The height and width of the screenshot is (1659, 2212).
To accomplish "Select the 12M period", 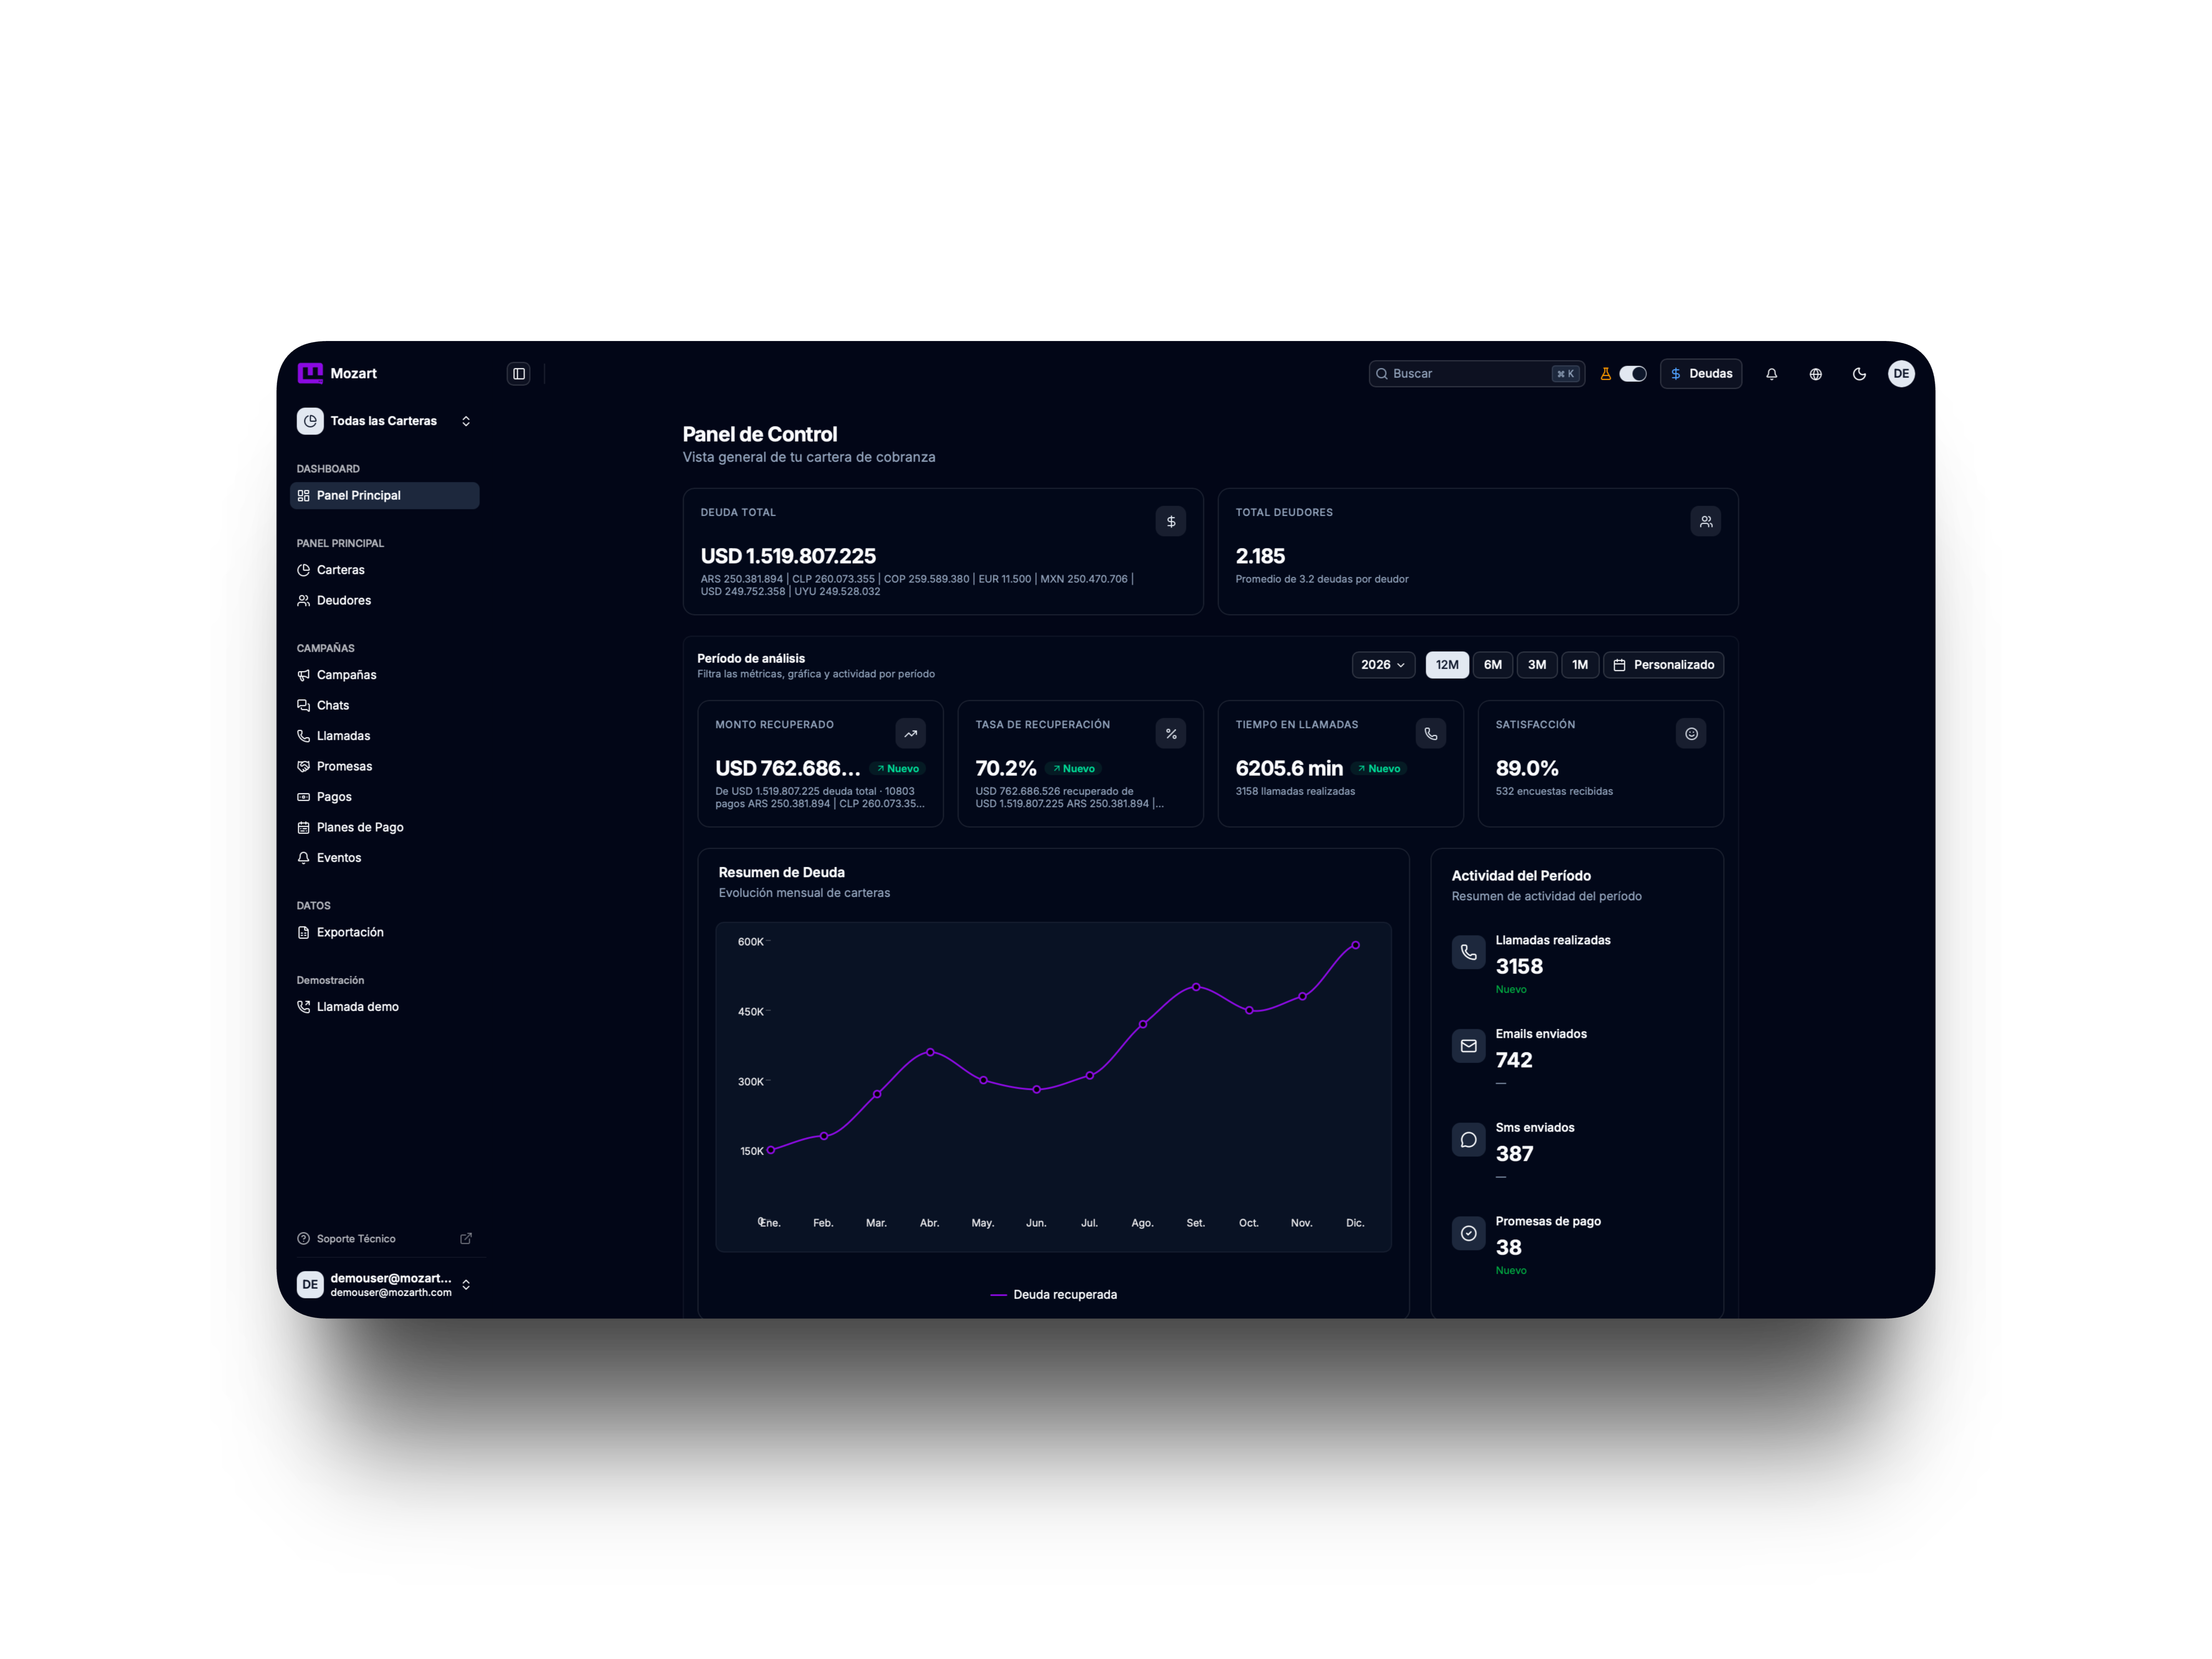I will [1447, 665].
